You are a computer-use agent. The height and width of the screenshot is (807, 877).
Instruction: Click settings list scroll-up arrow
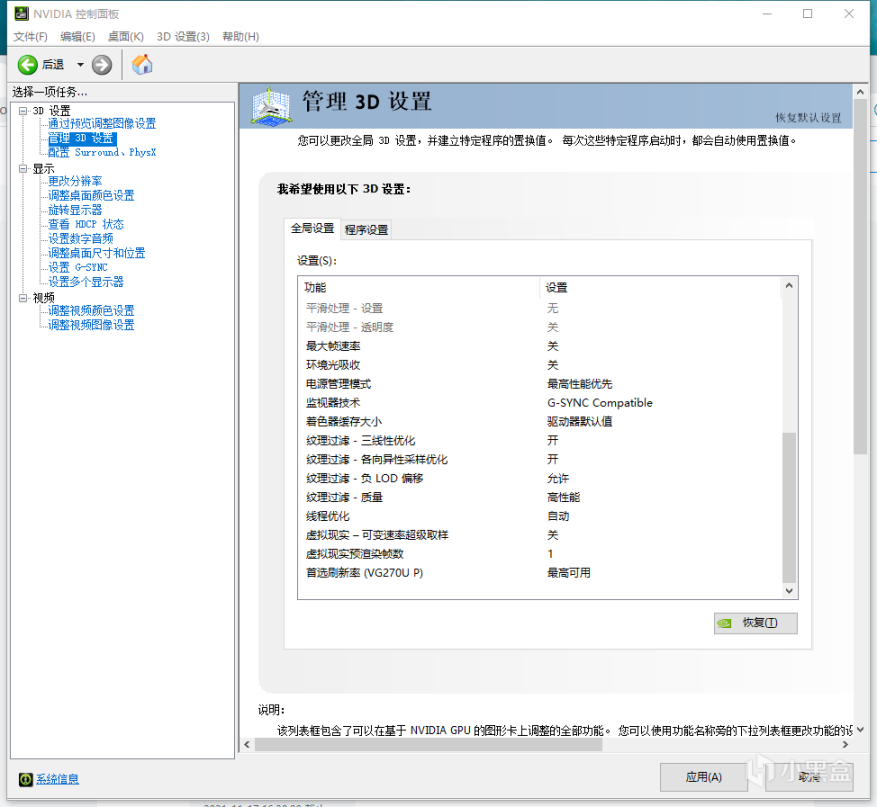[x=789, y=286]
